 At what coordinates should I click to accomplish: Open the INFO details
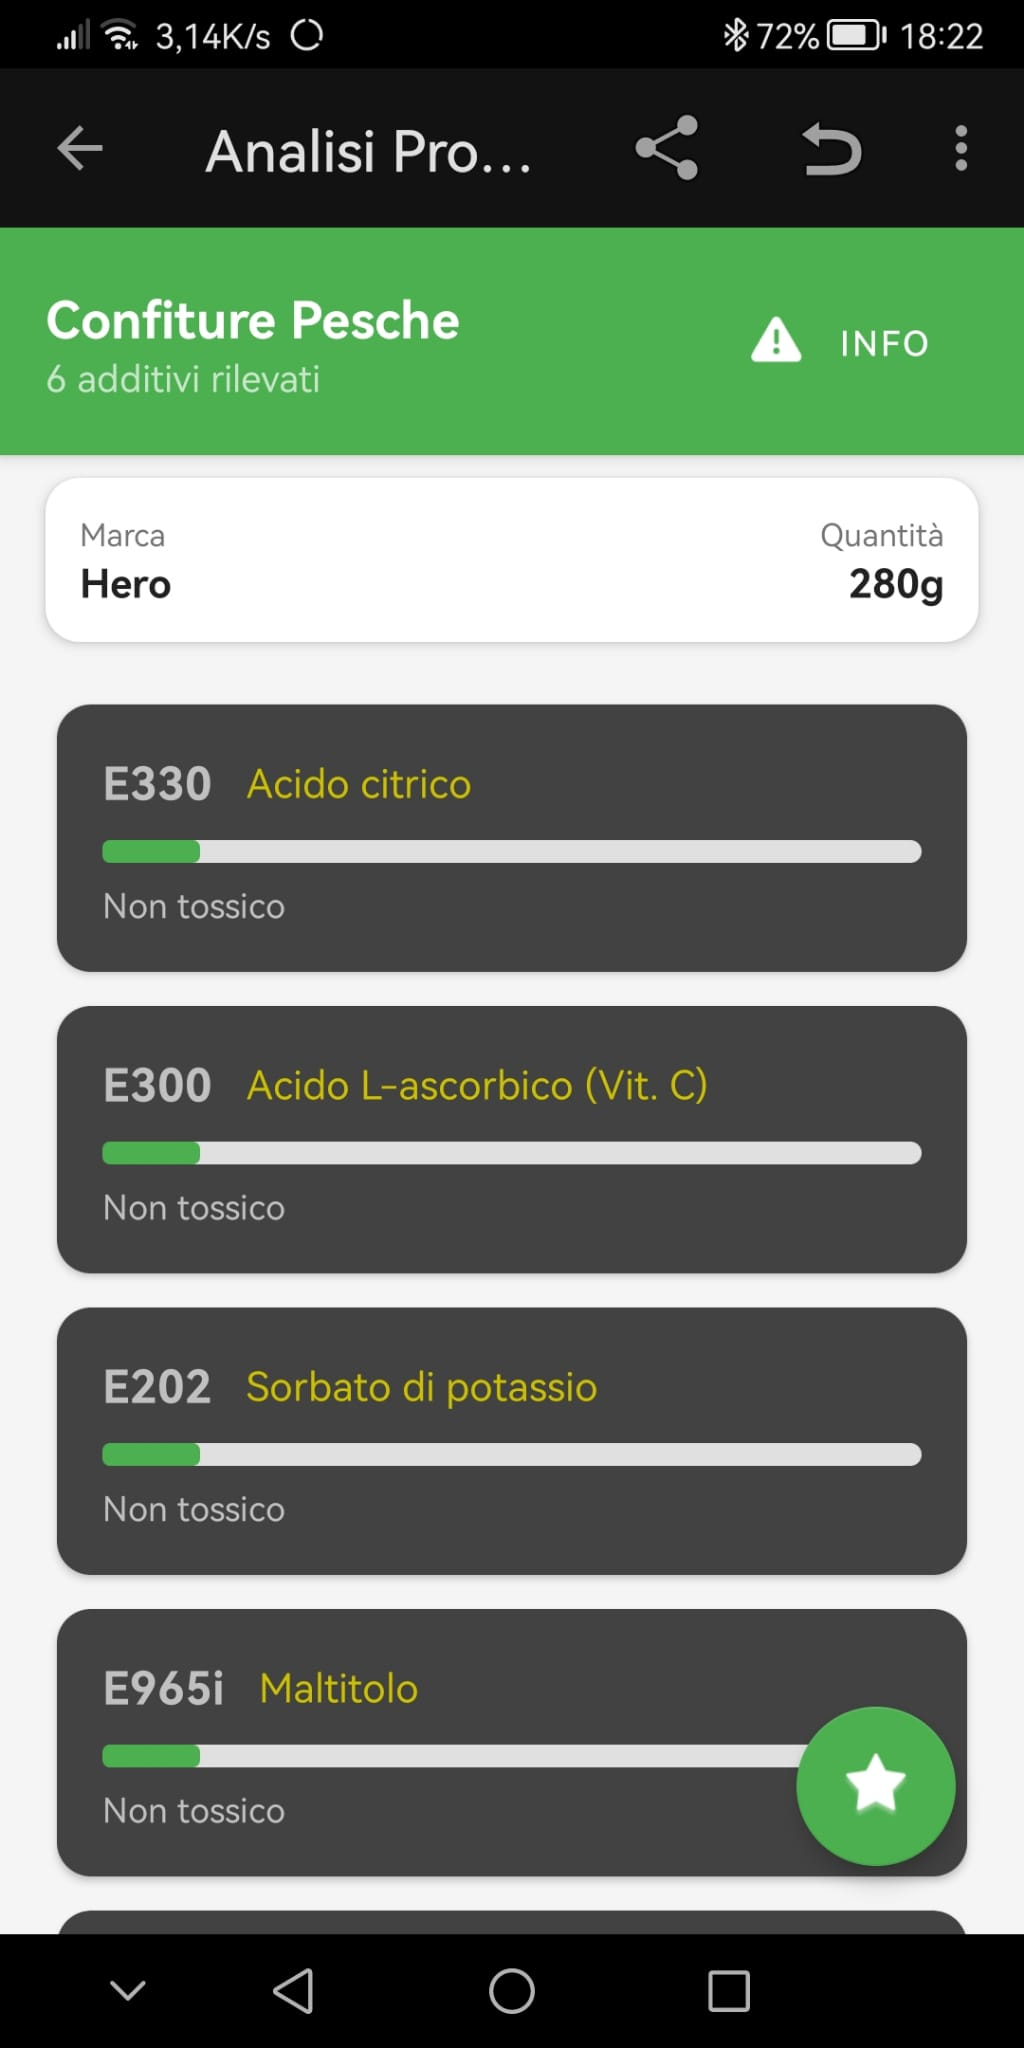pyautogui.click(x=884, y=343)
